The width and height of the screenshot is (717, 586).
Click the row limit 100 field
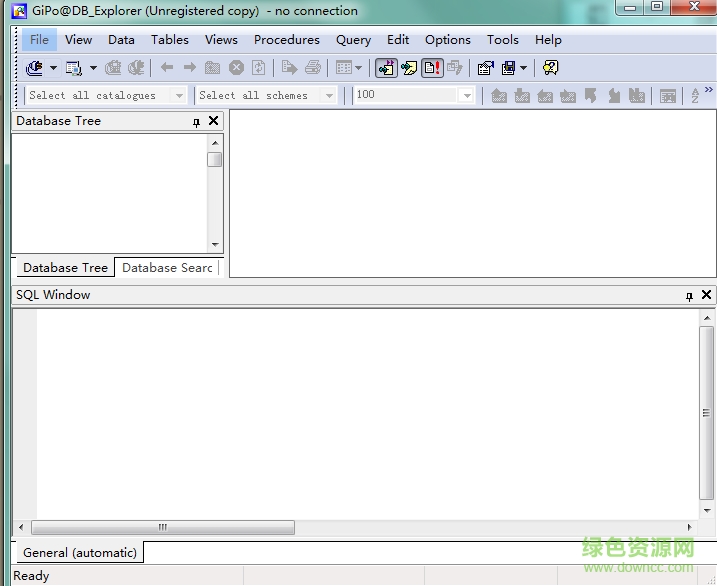(406, 95)
